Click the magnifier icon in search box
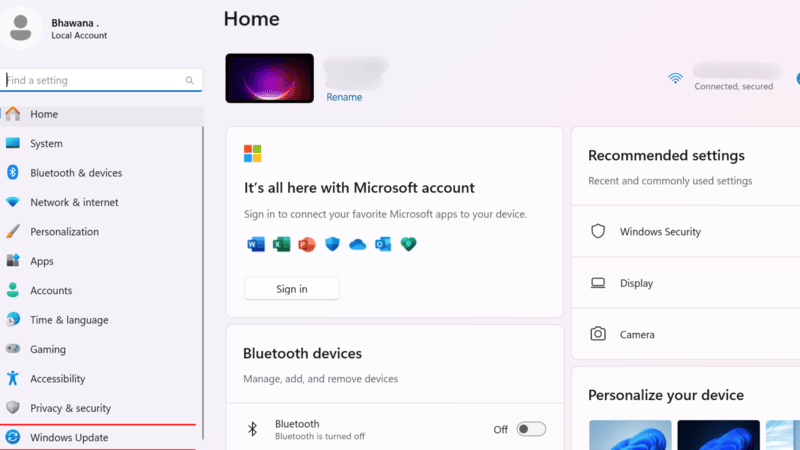The width and height of the screenshot is (800, 450). pos(189,80)
